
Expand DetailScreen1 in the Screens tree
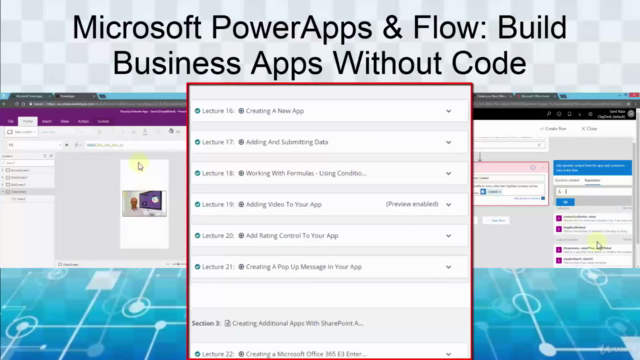(3, 178)
